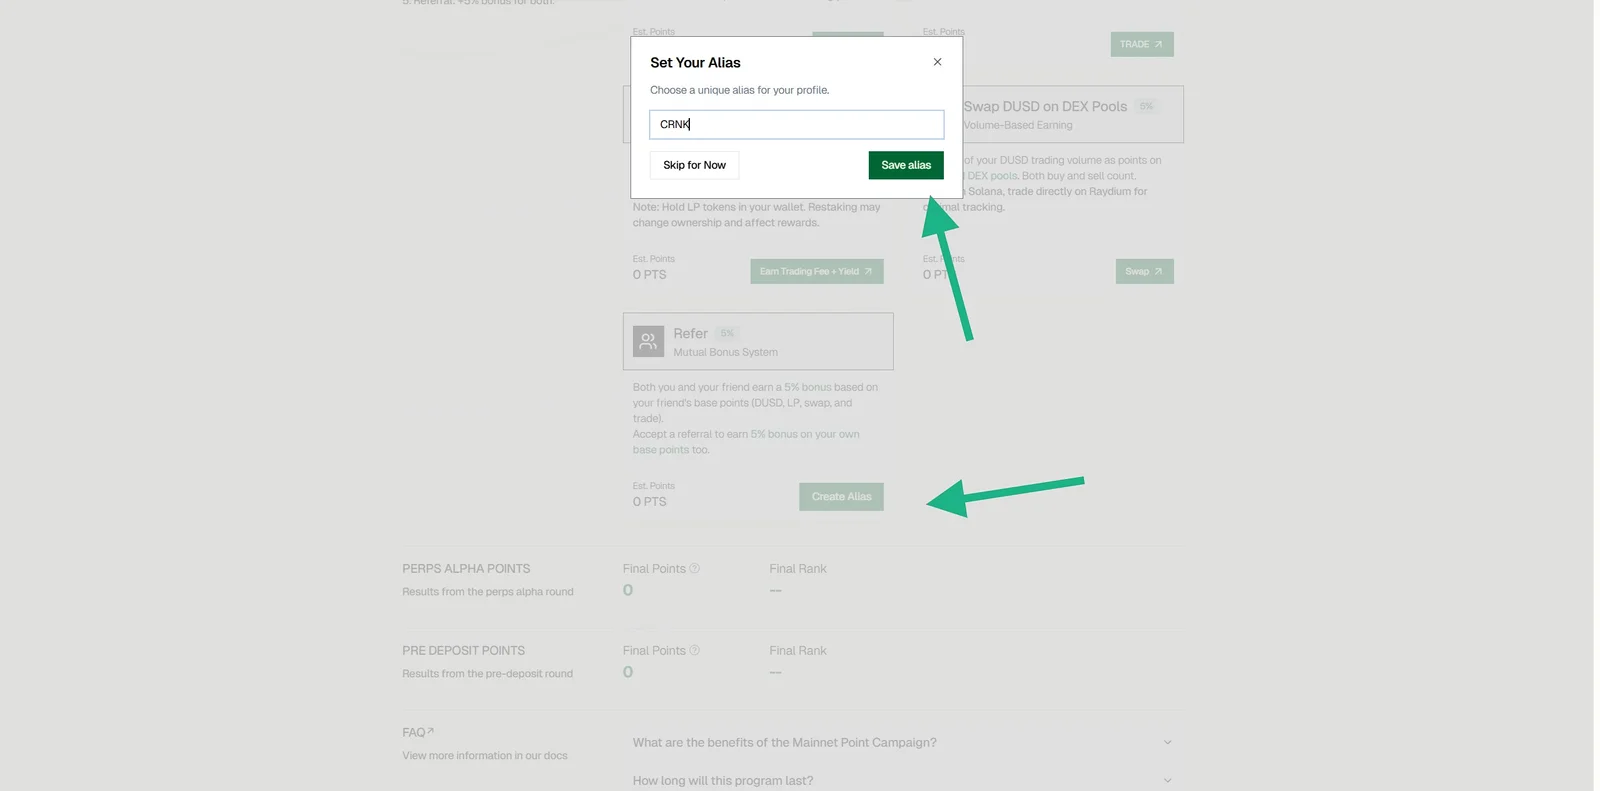The width and height of the screenshot is (1600, 791).
Task: Click the Refer 5% badge
Action: pyautogui.click(x=727, y=333)
